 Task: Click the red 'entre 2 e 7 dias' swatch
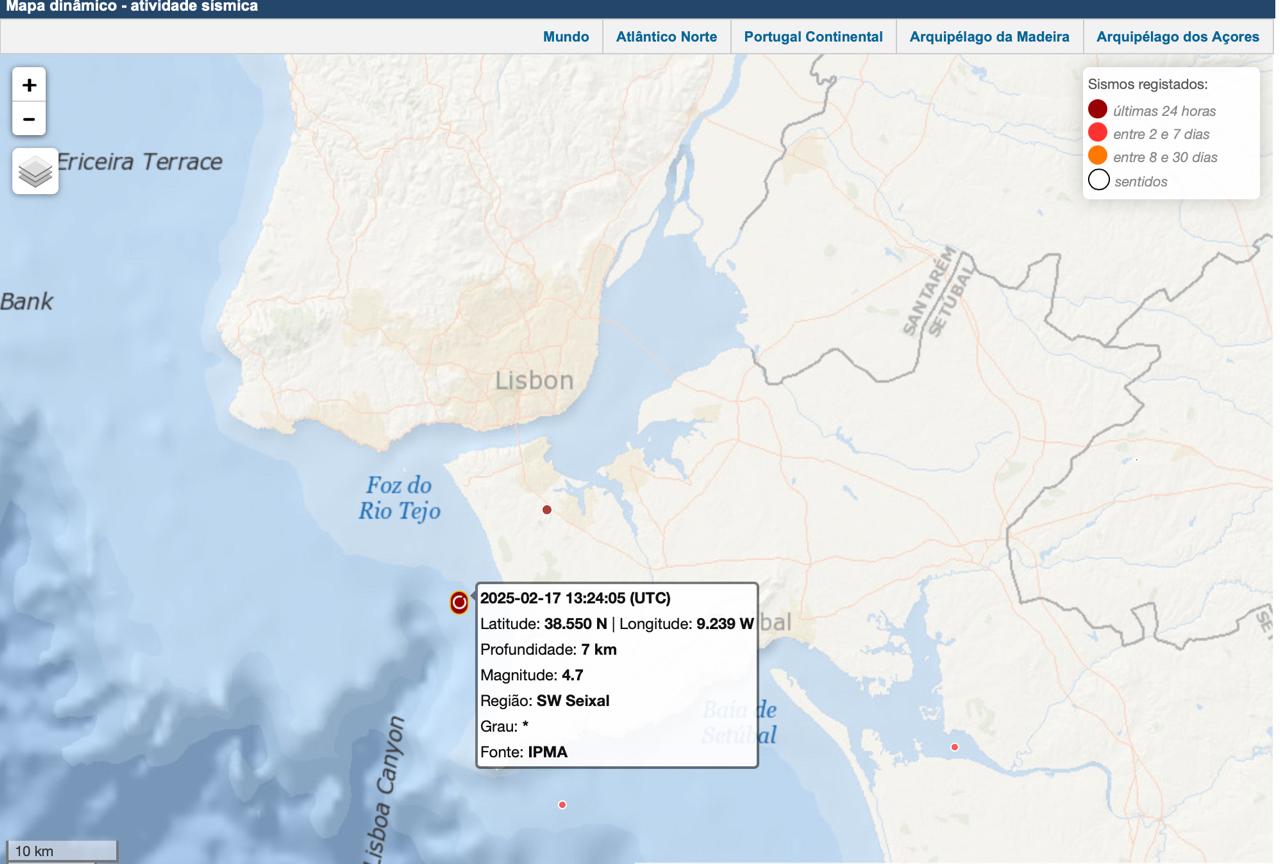tap(1098, 133)
